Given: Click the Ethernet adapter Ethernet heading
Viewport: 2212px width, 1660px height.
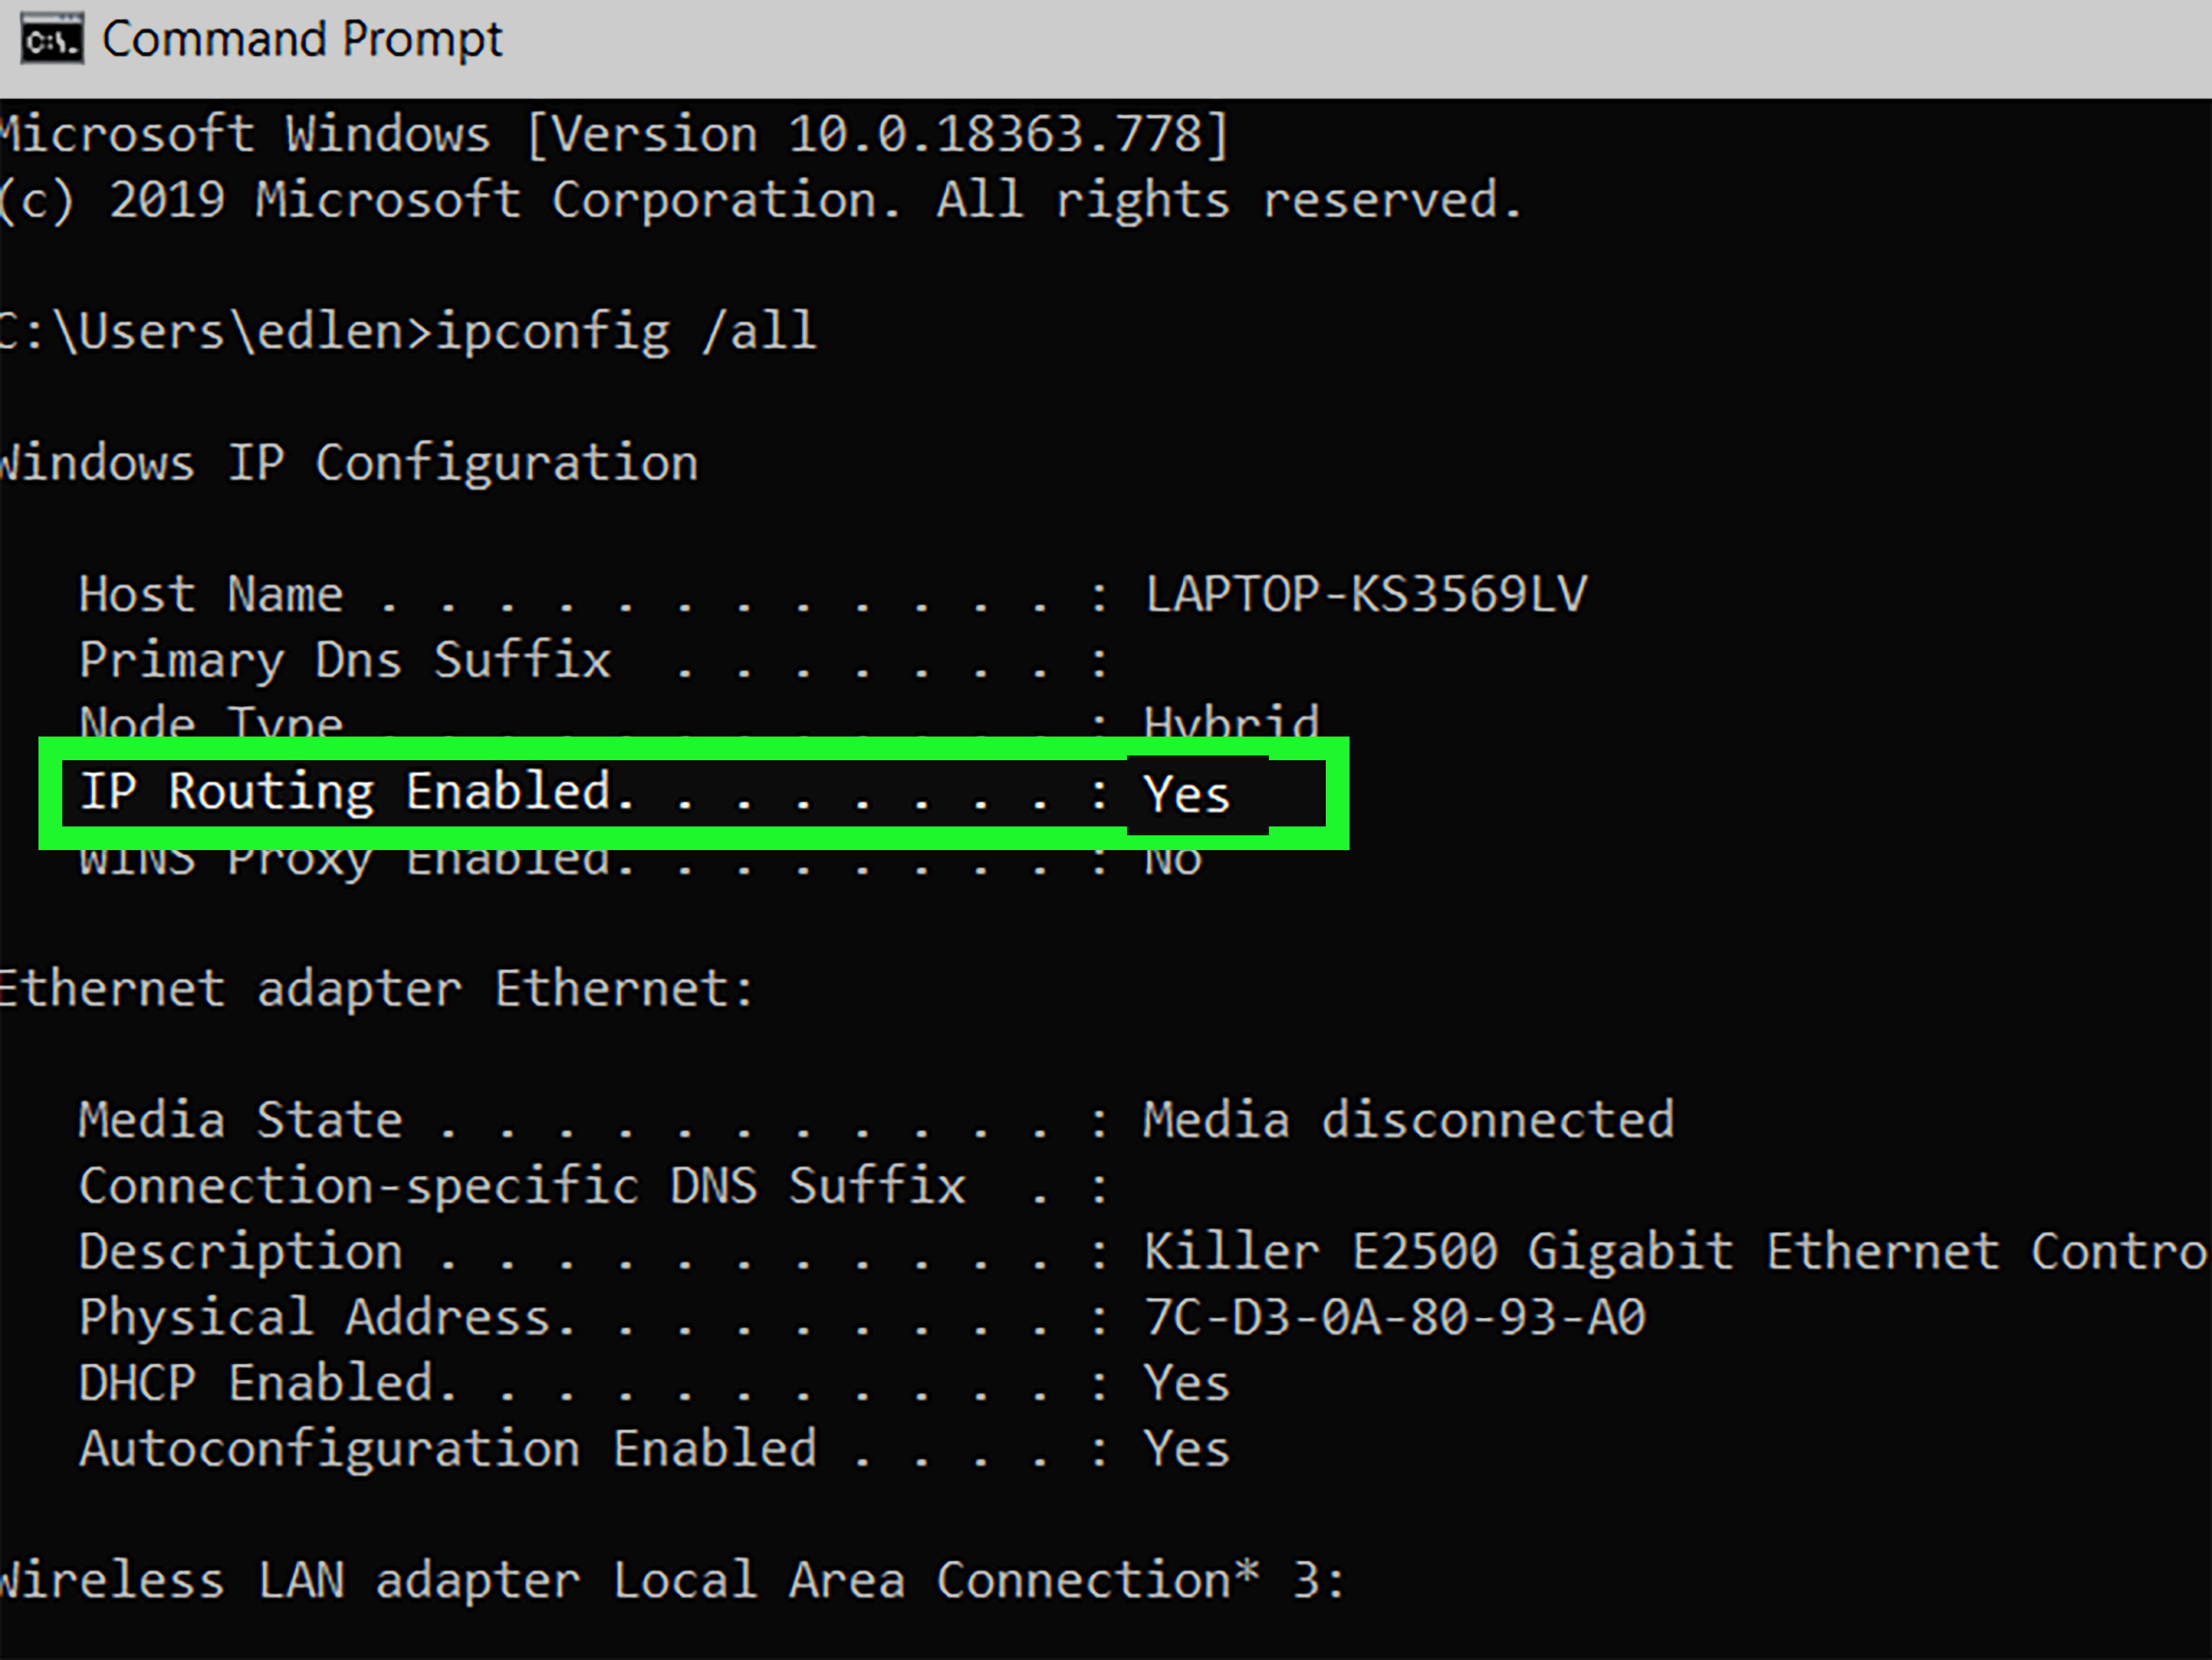Looking at the screenshot, I should 376,989.
